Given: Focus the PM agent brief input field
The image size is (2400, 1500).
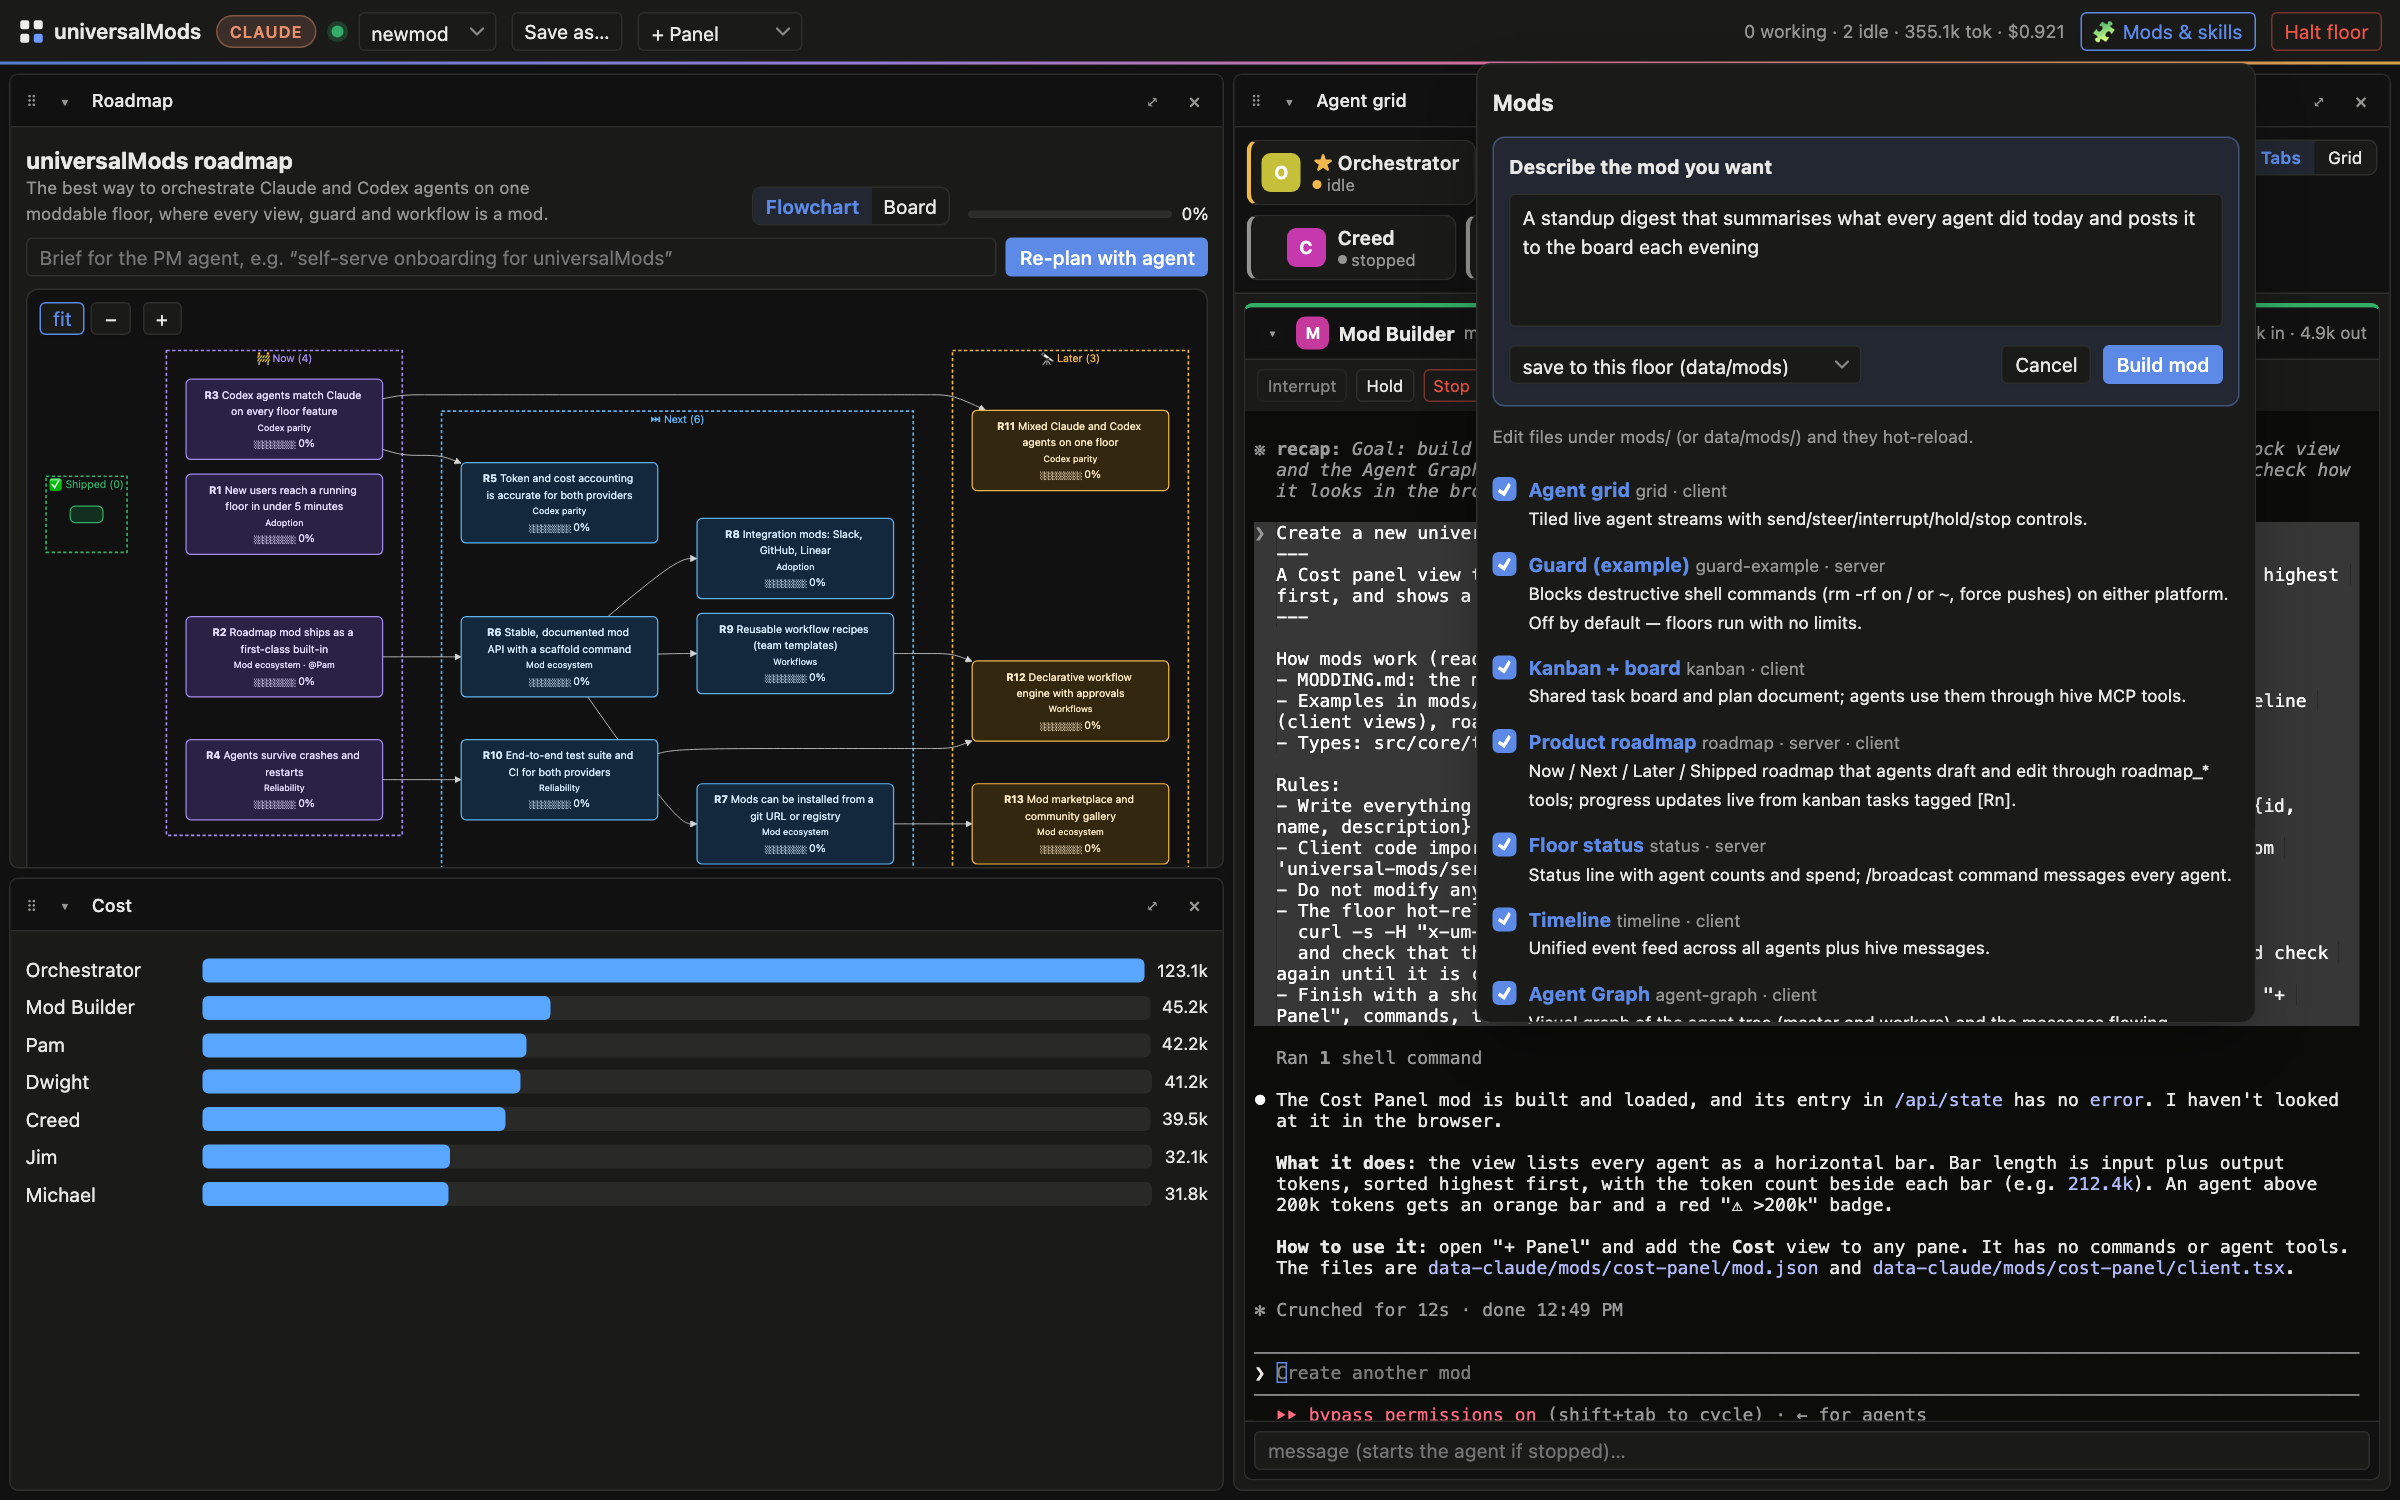Looking at the screenshot, I should (x=511, y=258).
